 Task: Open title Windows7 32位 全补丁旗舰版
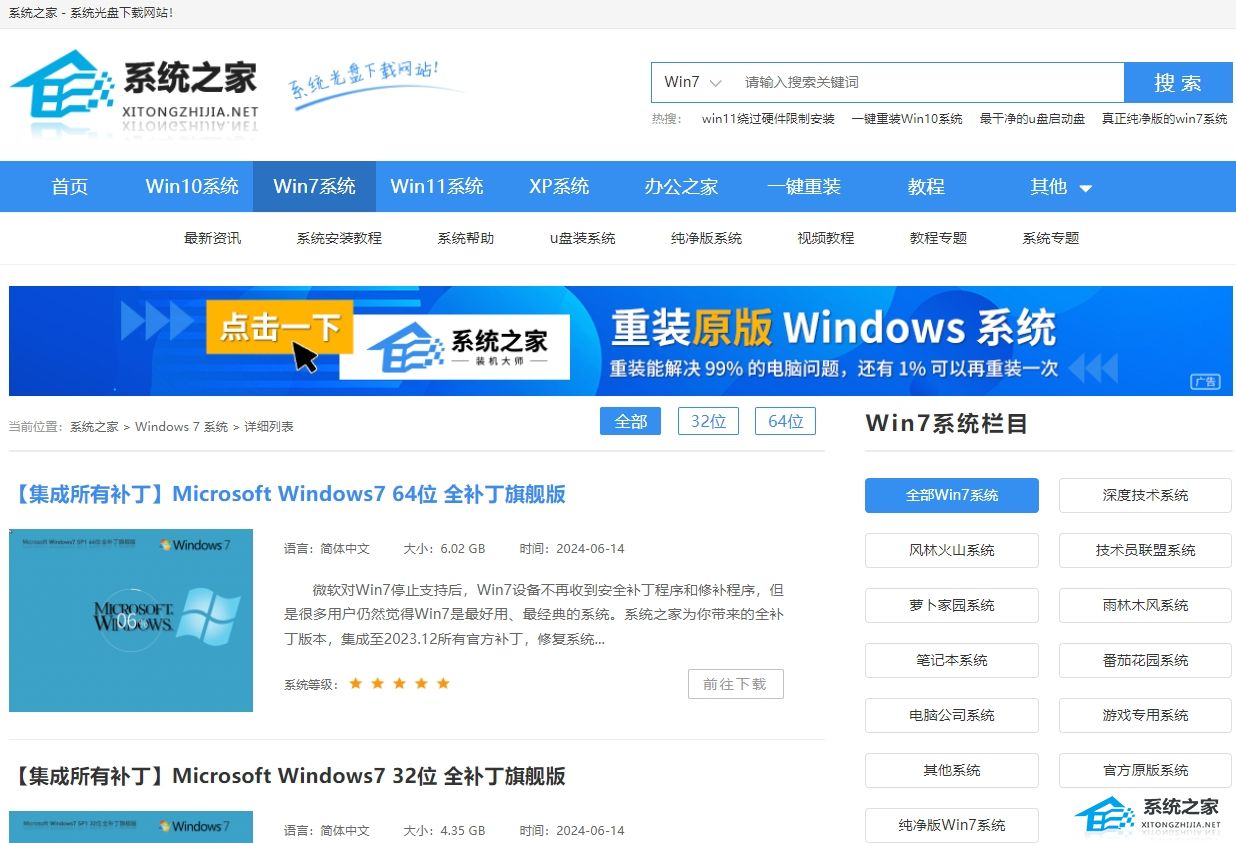click(x=288, y=775)
